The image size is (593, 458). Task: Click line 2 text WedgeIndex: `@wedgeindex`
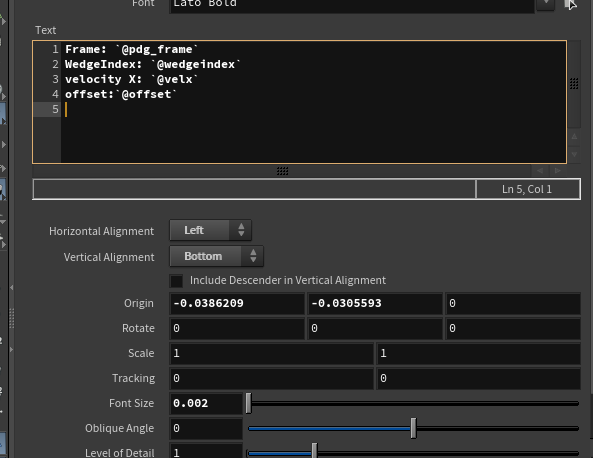point(152,64)
